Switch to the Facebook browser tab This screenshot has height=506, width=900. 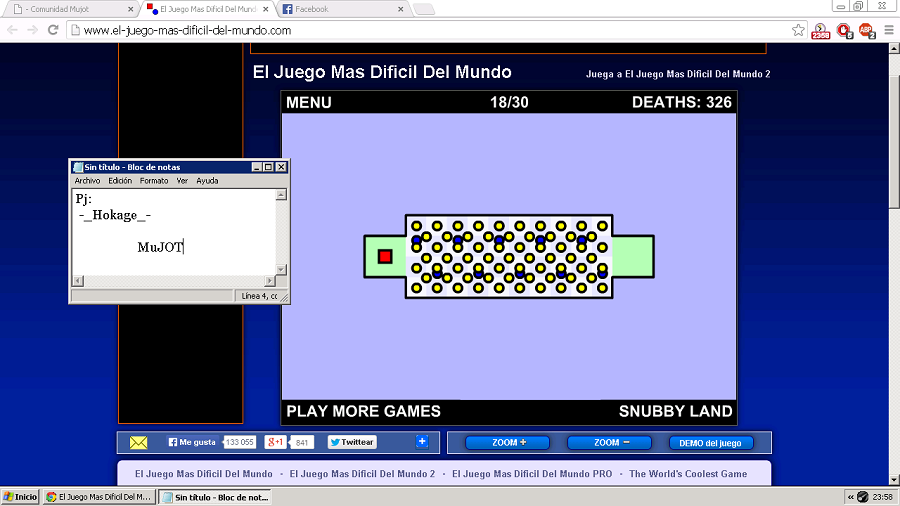340,9
